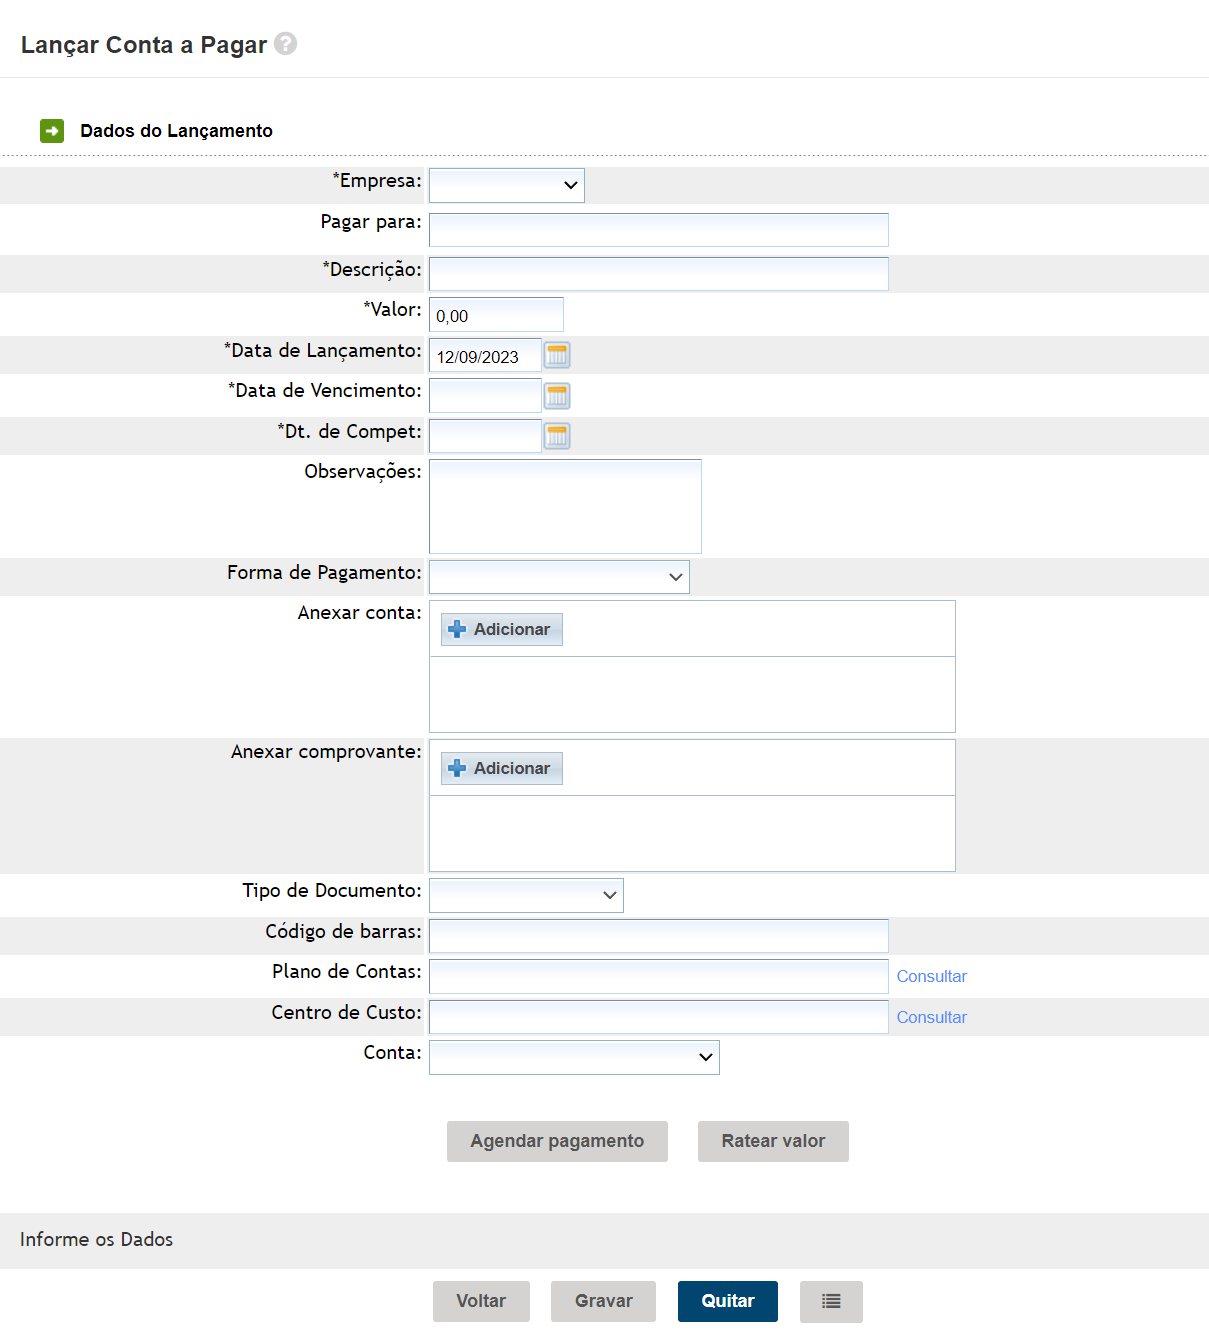Expand the Forma de Pagamento dropdown
The width and height of the screenshot is (1209, 1340).
(x=559, y=577)
